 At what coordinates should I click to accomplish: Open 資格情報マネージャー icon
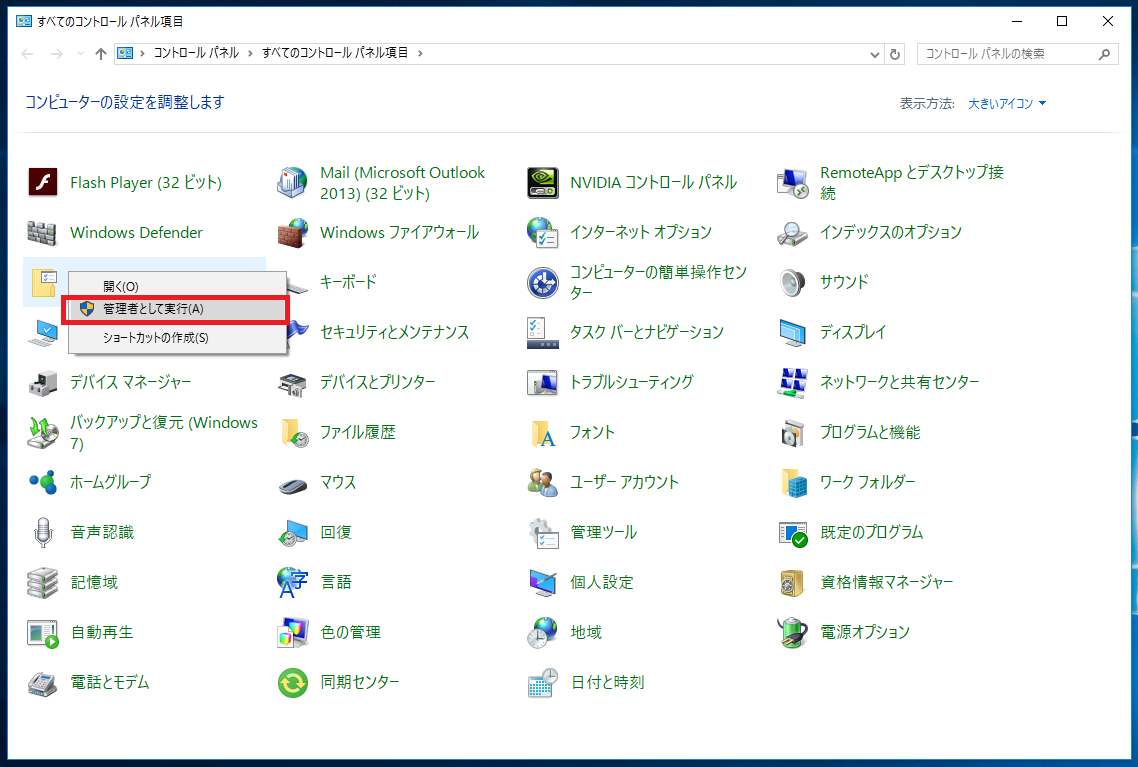[793, 582]
